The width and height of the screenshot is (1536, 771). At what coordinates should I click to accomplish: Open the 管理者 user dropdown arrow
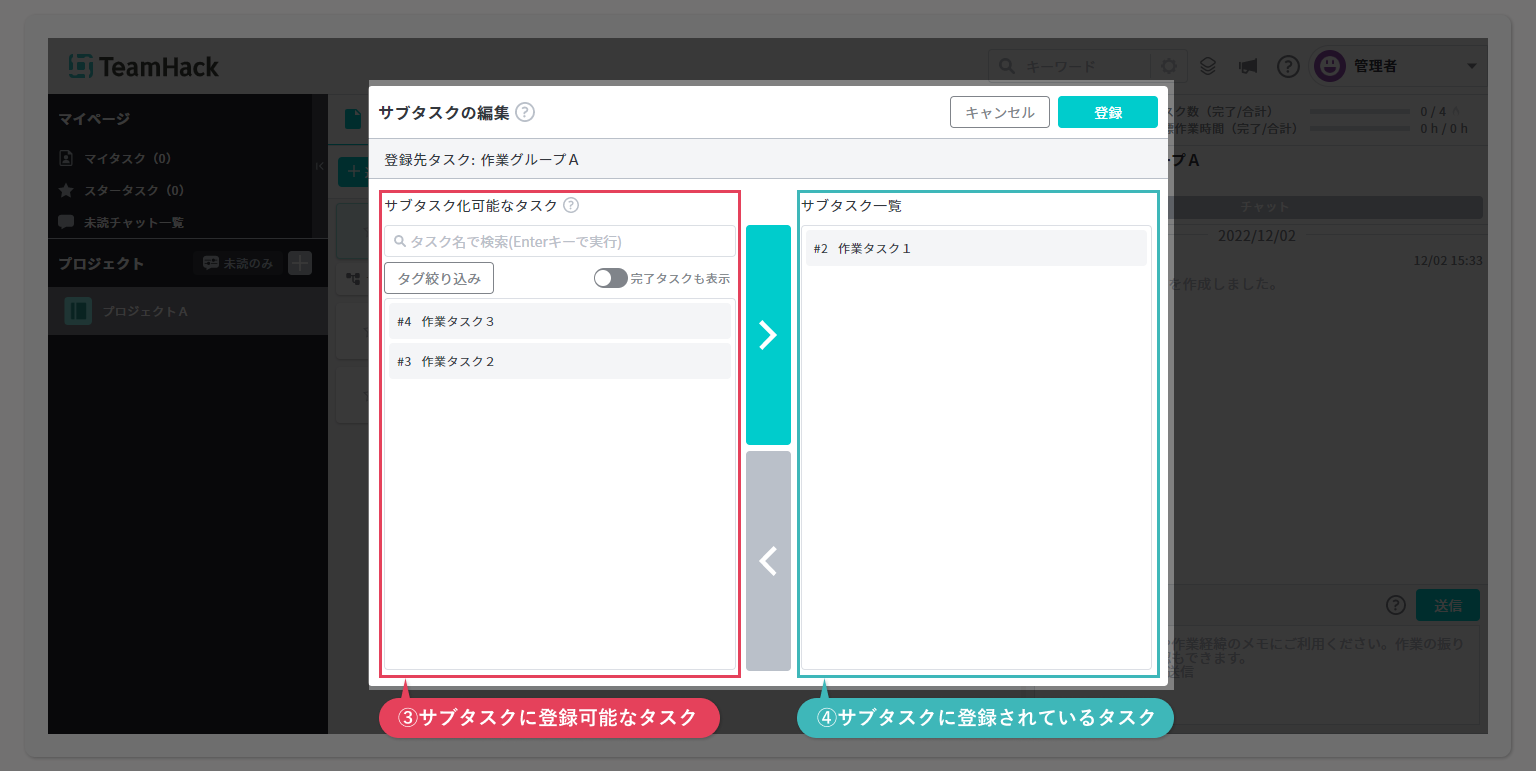(1471, 66)
